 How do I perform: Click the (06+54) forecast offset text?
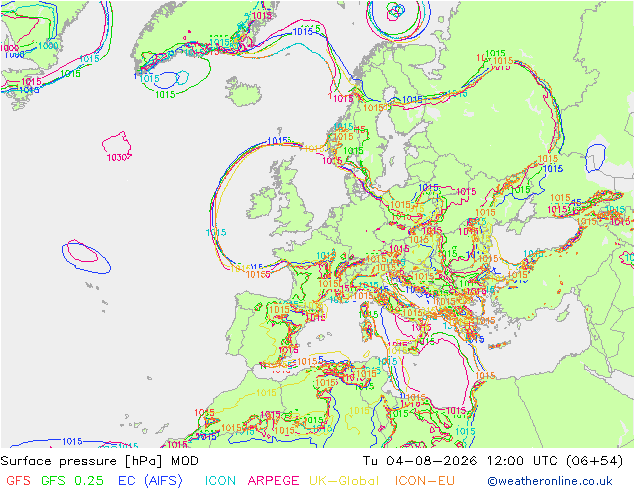tap(595, 461)
